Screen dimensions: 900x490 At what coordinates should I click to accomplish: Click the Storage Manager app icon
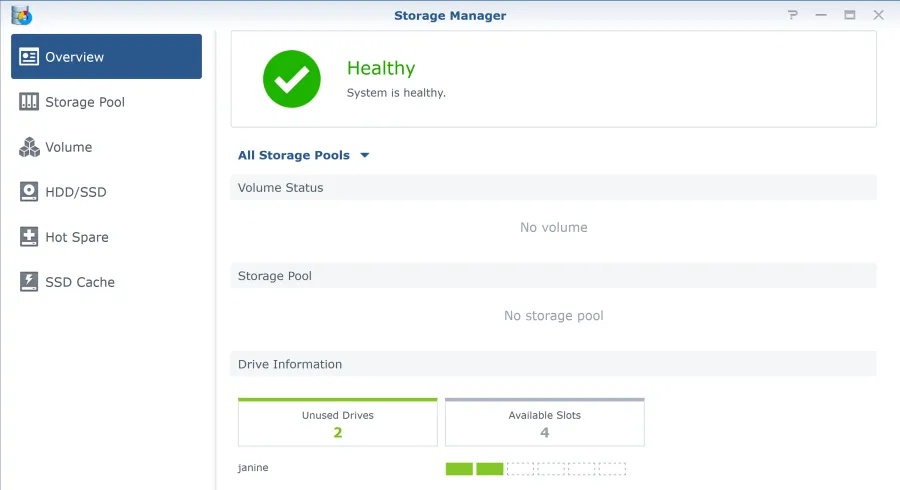(x=22, y=15)
